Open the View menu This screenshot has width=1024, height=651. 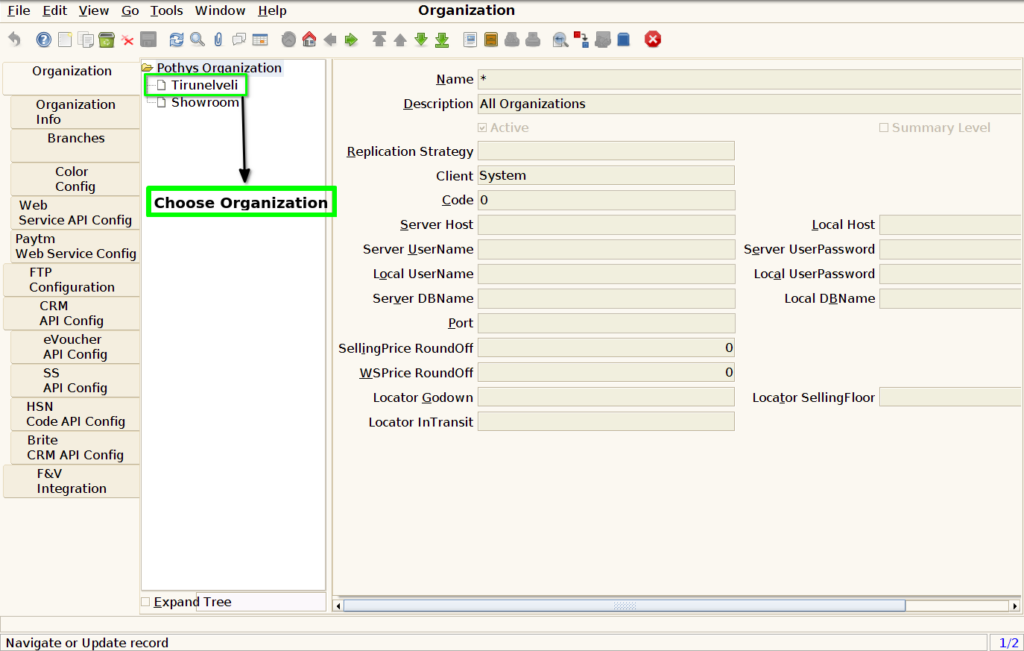click(x=93, y=10)
